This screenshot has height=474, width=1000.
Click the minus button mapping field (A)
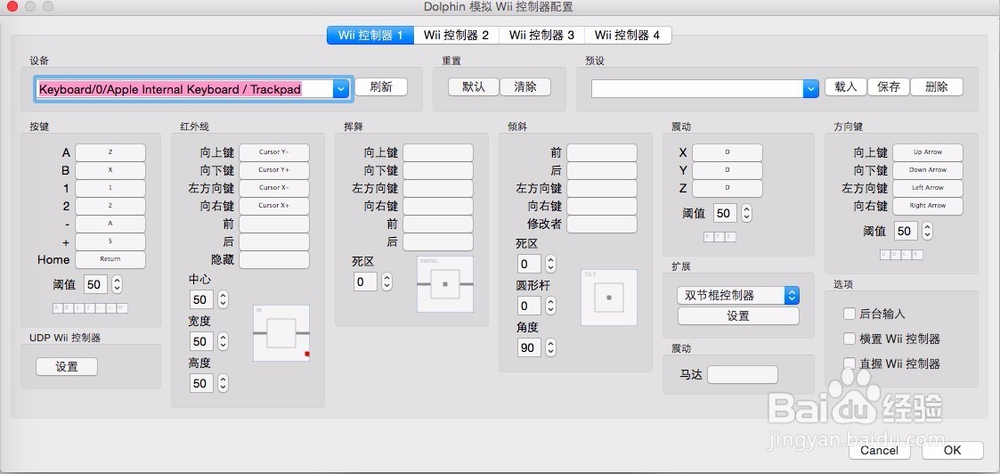110,224
